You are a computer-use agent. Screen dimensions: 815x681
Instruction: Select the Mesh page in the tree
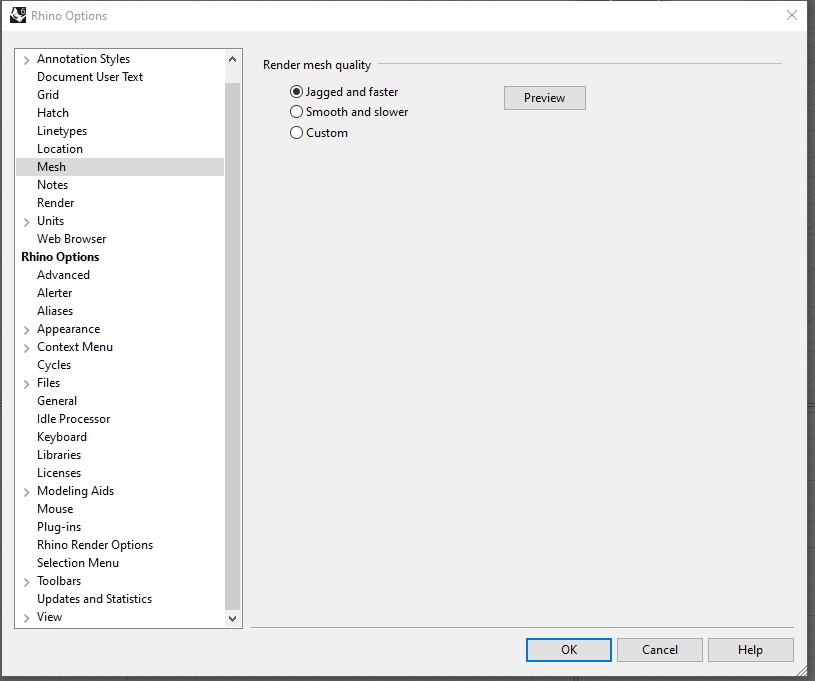tap(120, 167)
